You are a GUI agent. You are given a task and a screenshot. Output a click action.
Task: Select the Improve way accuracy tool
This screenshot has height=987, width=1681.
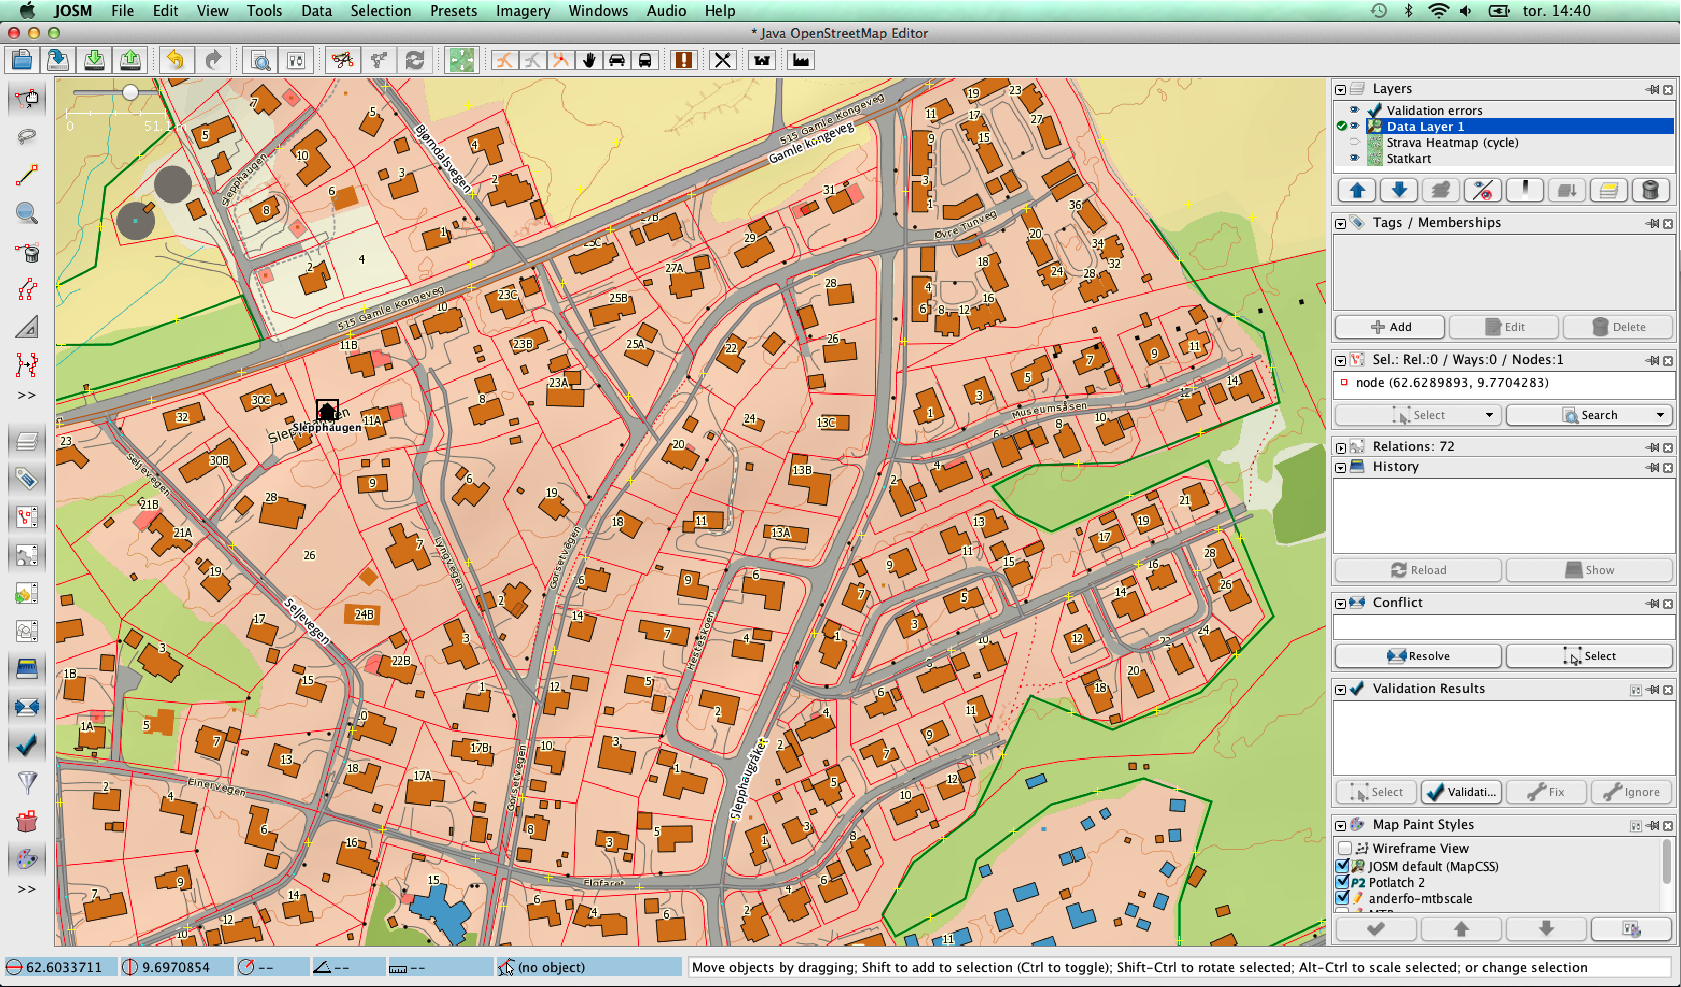pos(27,290)
